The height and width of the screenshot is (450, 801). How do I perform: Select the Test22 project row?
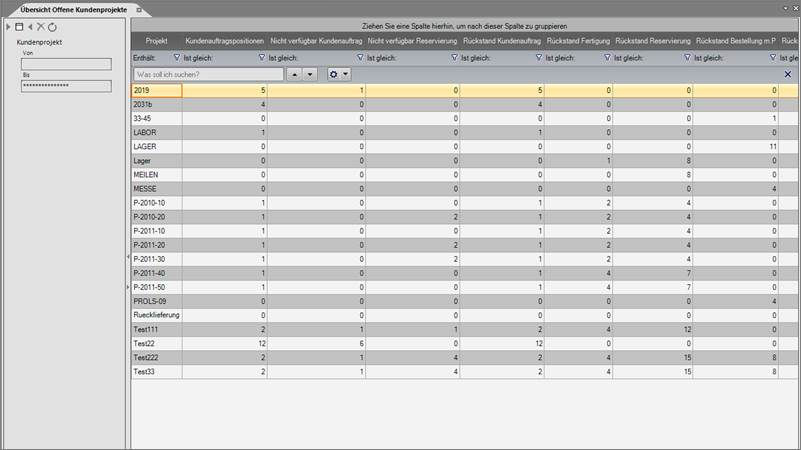(x=156, y=343)
